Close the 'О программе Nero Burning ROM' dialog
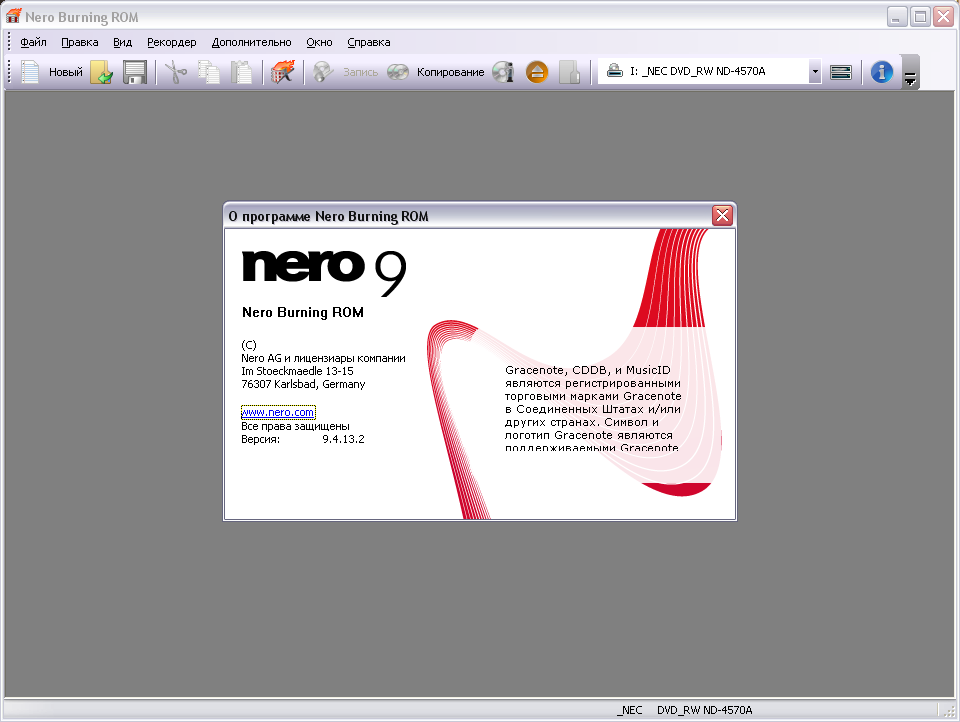The image size is (960, 722). click(x=722, y=215)
